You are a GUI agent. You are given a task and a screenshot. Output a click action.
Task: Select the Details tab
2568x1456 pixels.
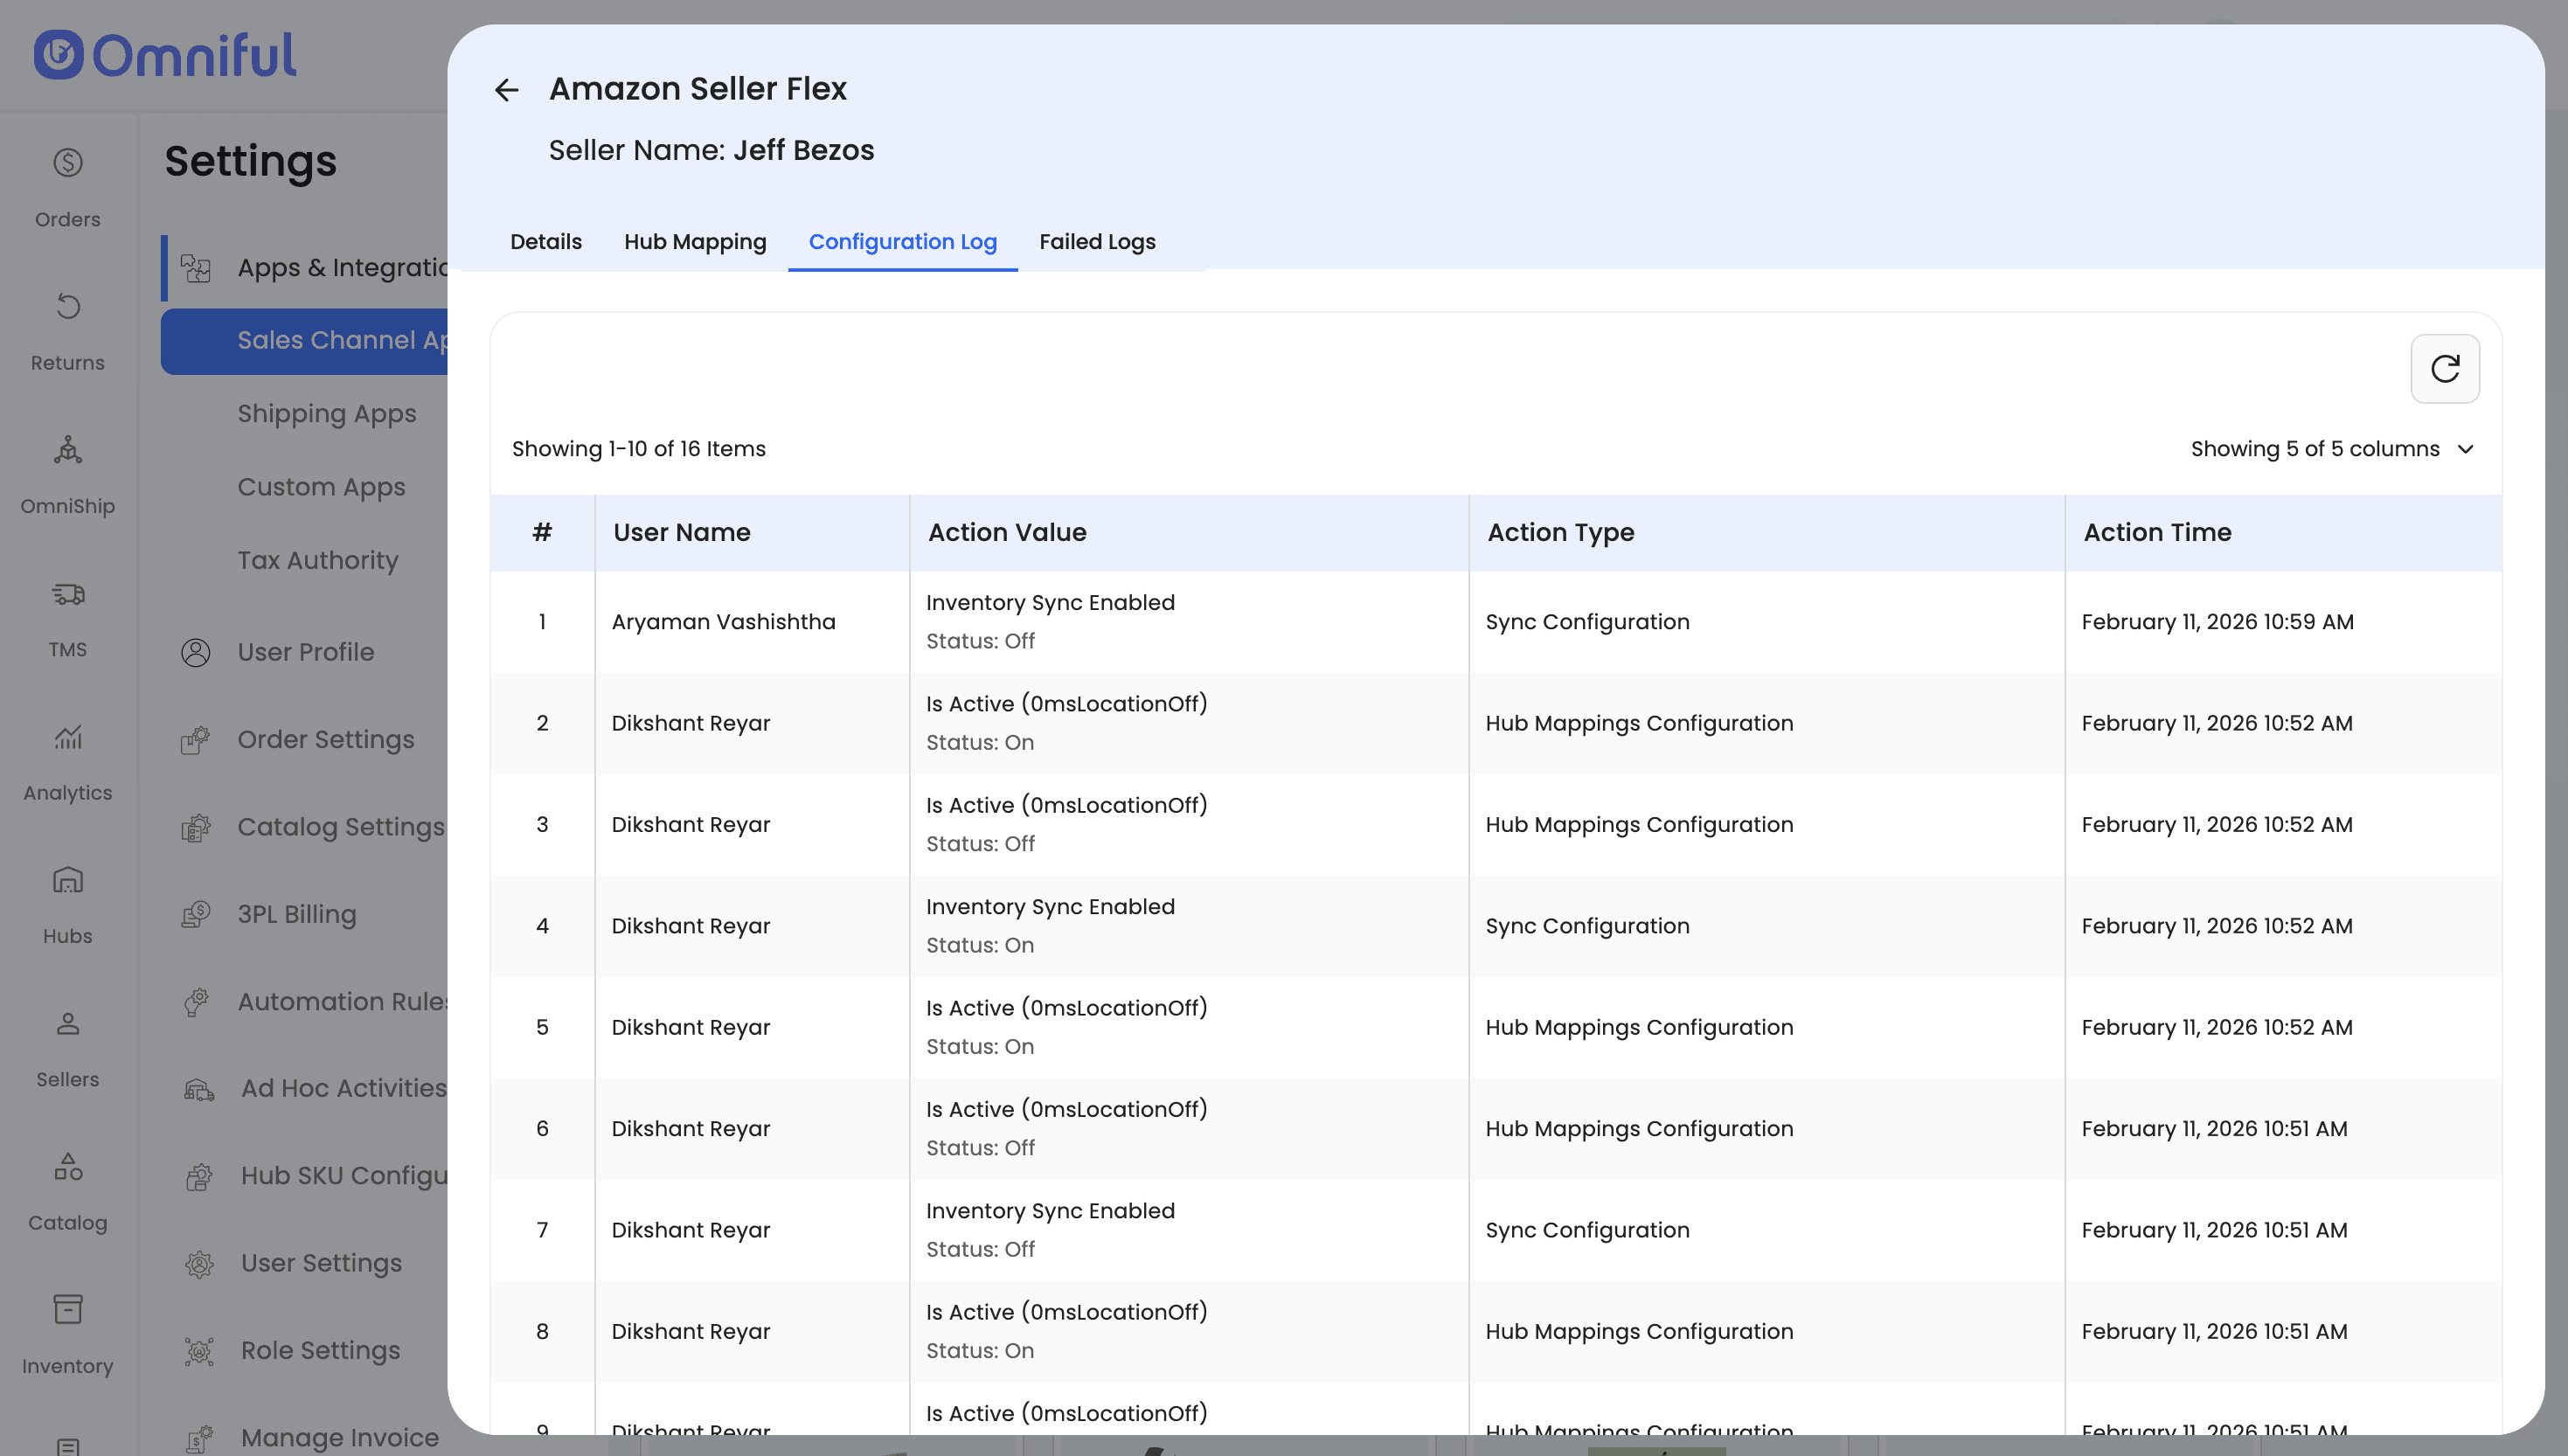coord(545,242)
